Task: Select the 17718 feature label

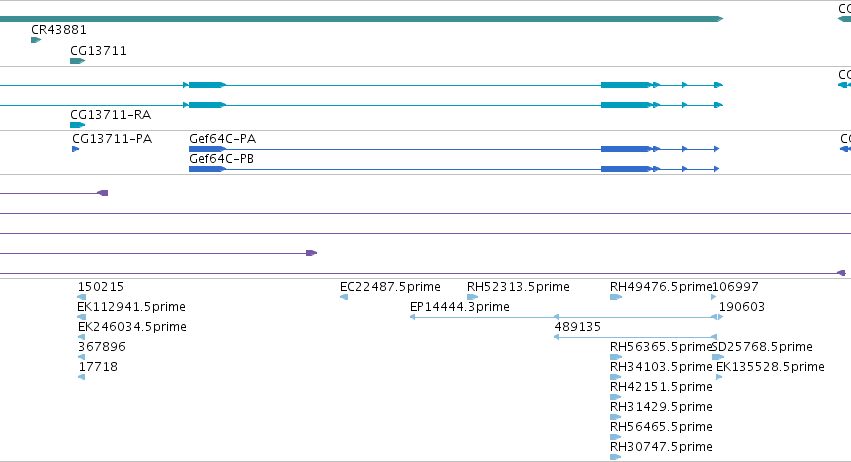Action: (98, 367)
